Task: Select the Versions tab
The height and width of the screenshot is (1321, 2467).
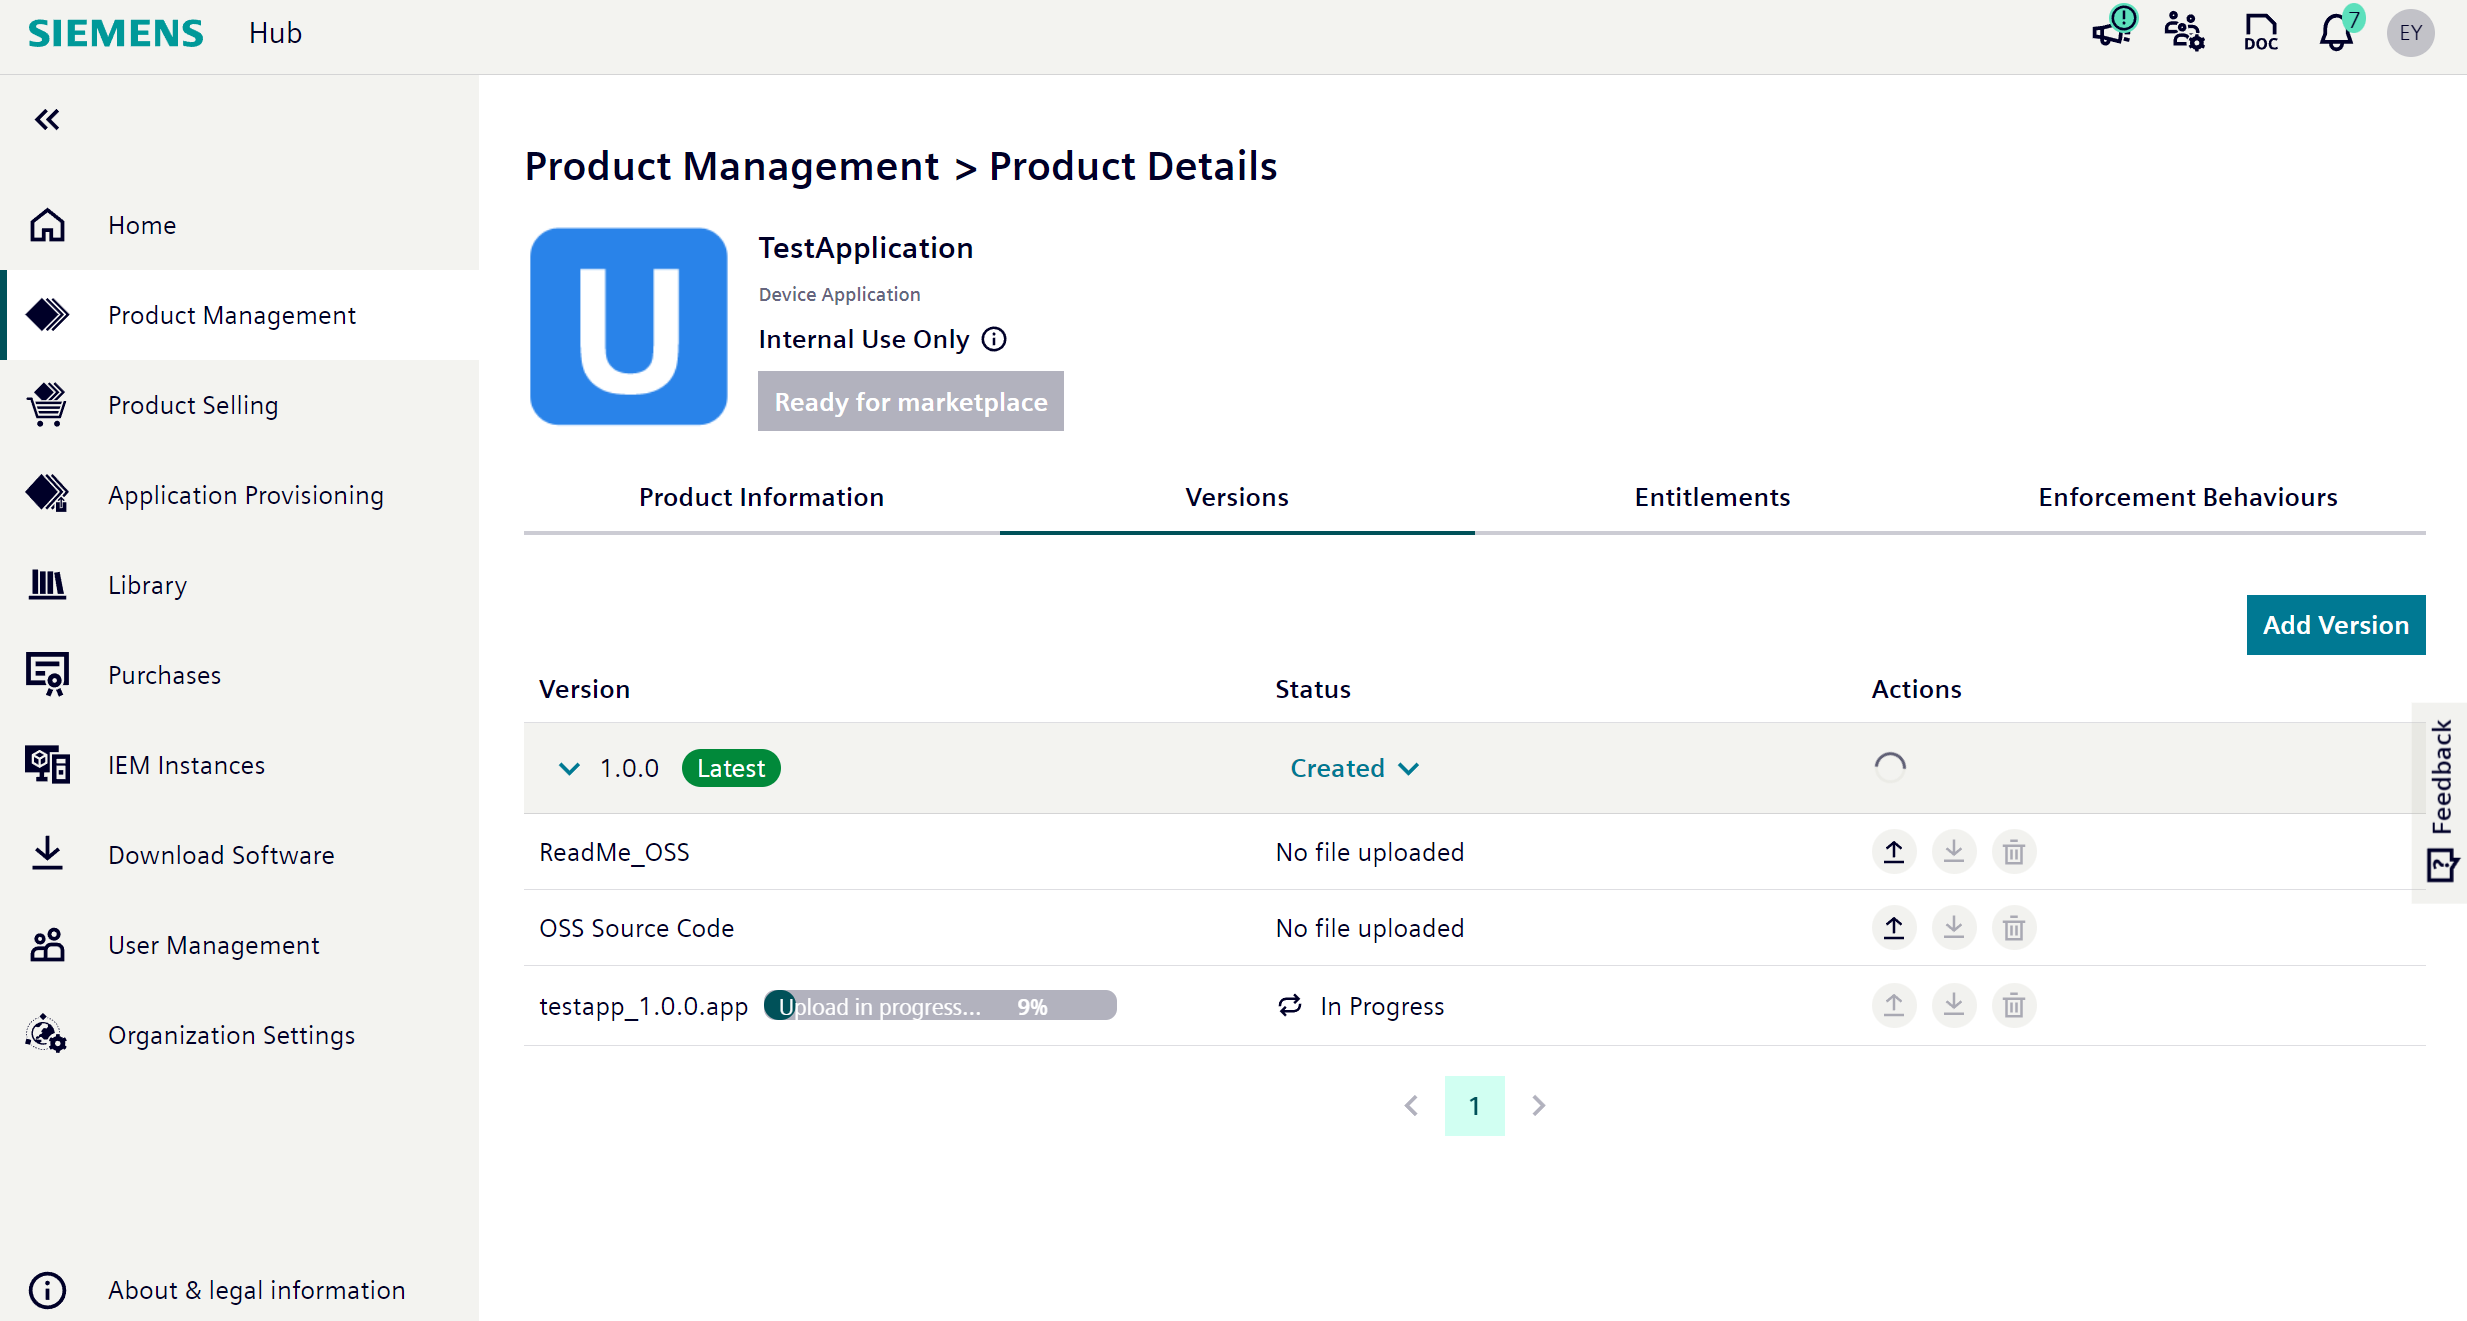Action: click(x=1237, y=497)
